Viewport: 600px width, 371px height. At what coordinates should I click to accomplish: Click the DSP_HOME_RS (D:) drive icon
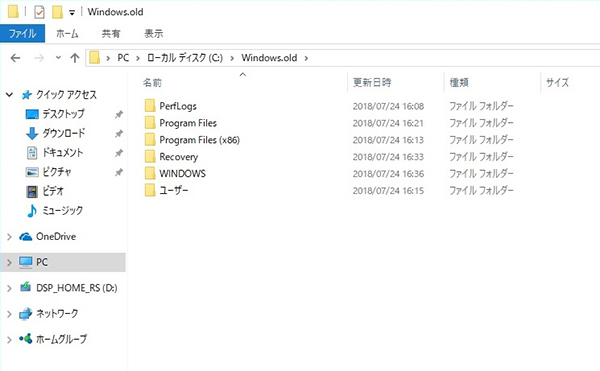(26, 287)
